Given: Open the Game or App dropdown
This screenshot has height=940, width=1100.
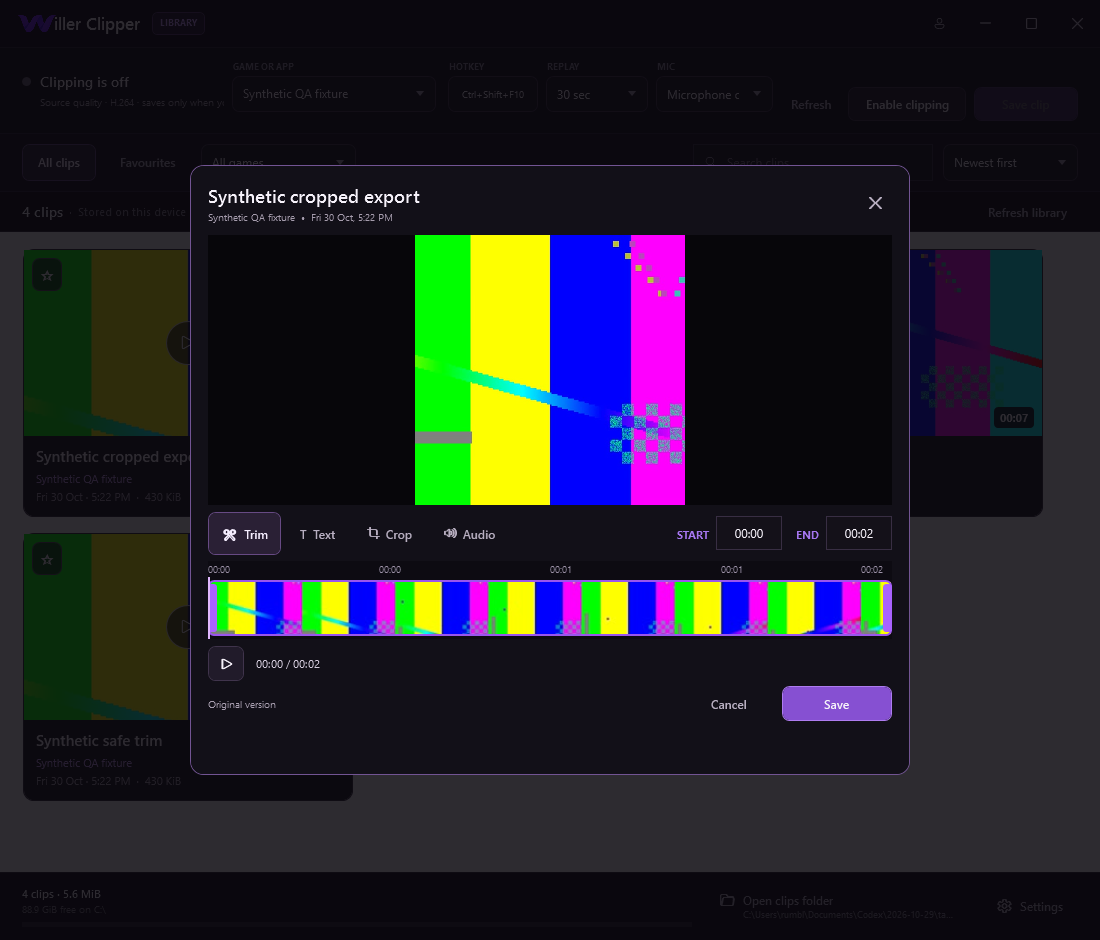Looking at the screenshot, I should [333, 94].
